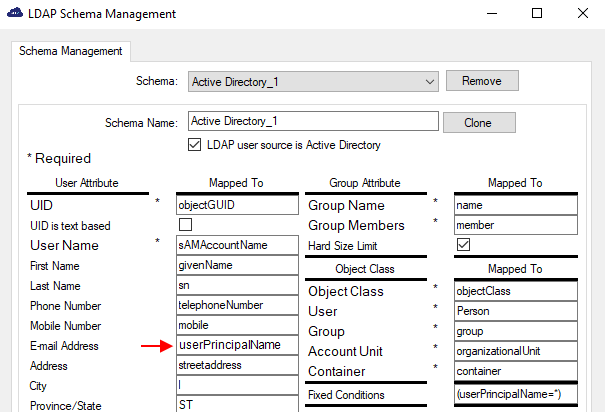The image size is (605, 412).
Task: Click the Account Unit field organizationalUnit
Action: click(x=515, y=351)
